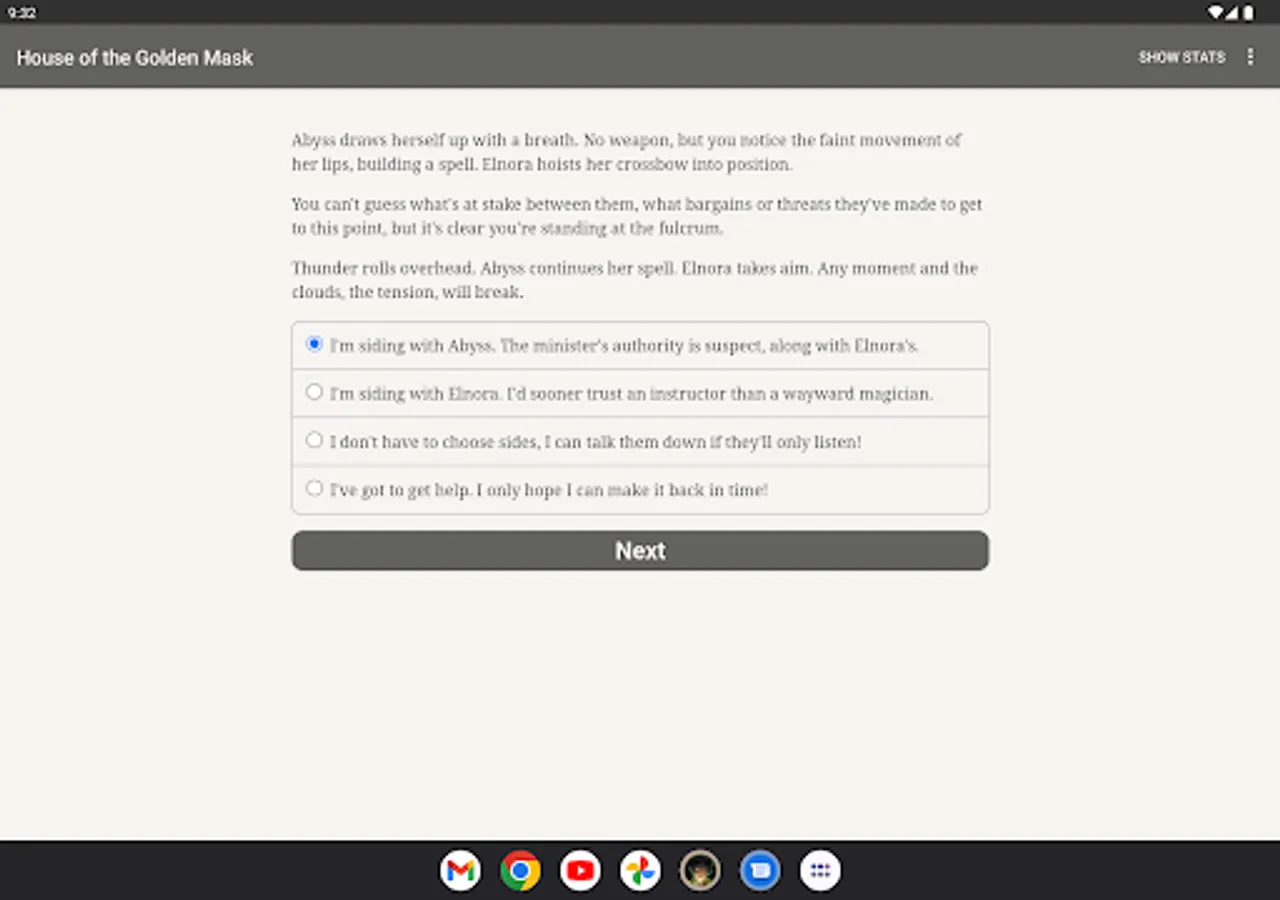Open the three-dot overflow menu
Screen dimensions: 1280x900
coord(1250,57)
